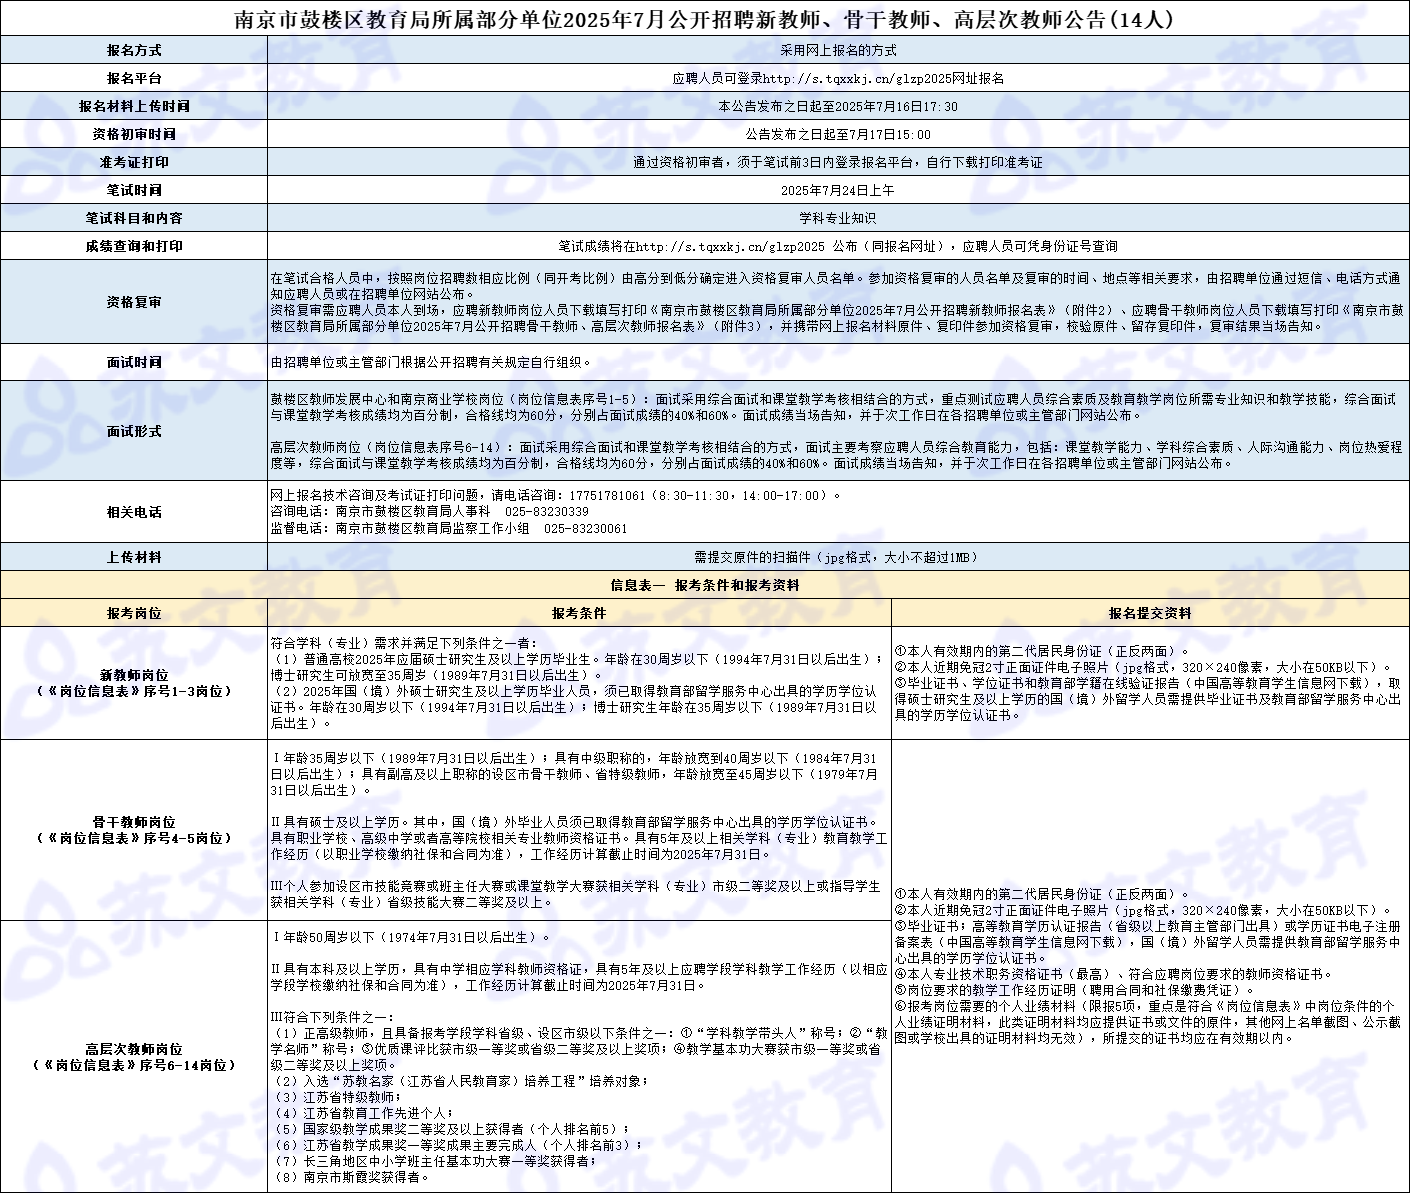This screenshot has height=1193, width=1410.
Task: Select the '报考岗位' column header
Action: [134, 613]
